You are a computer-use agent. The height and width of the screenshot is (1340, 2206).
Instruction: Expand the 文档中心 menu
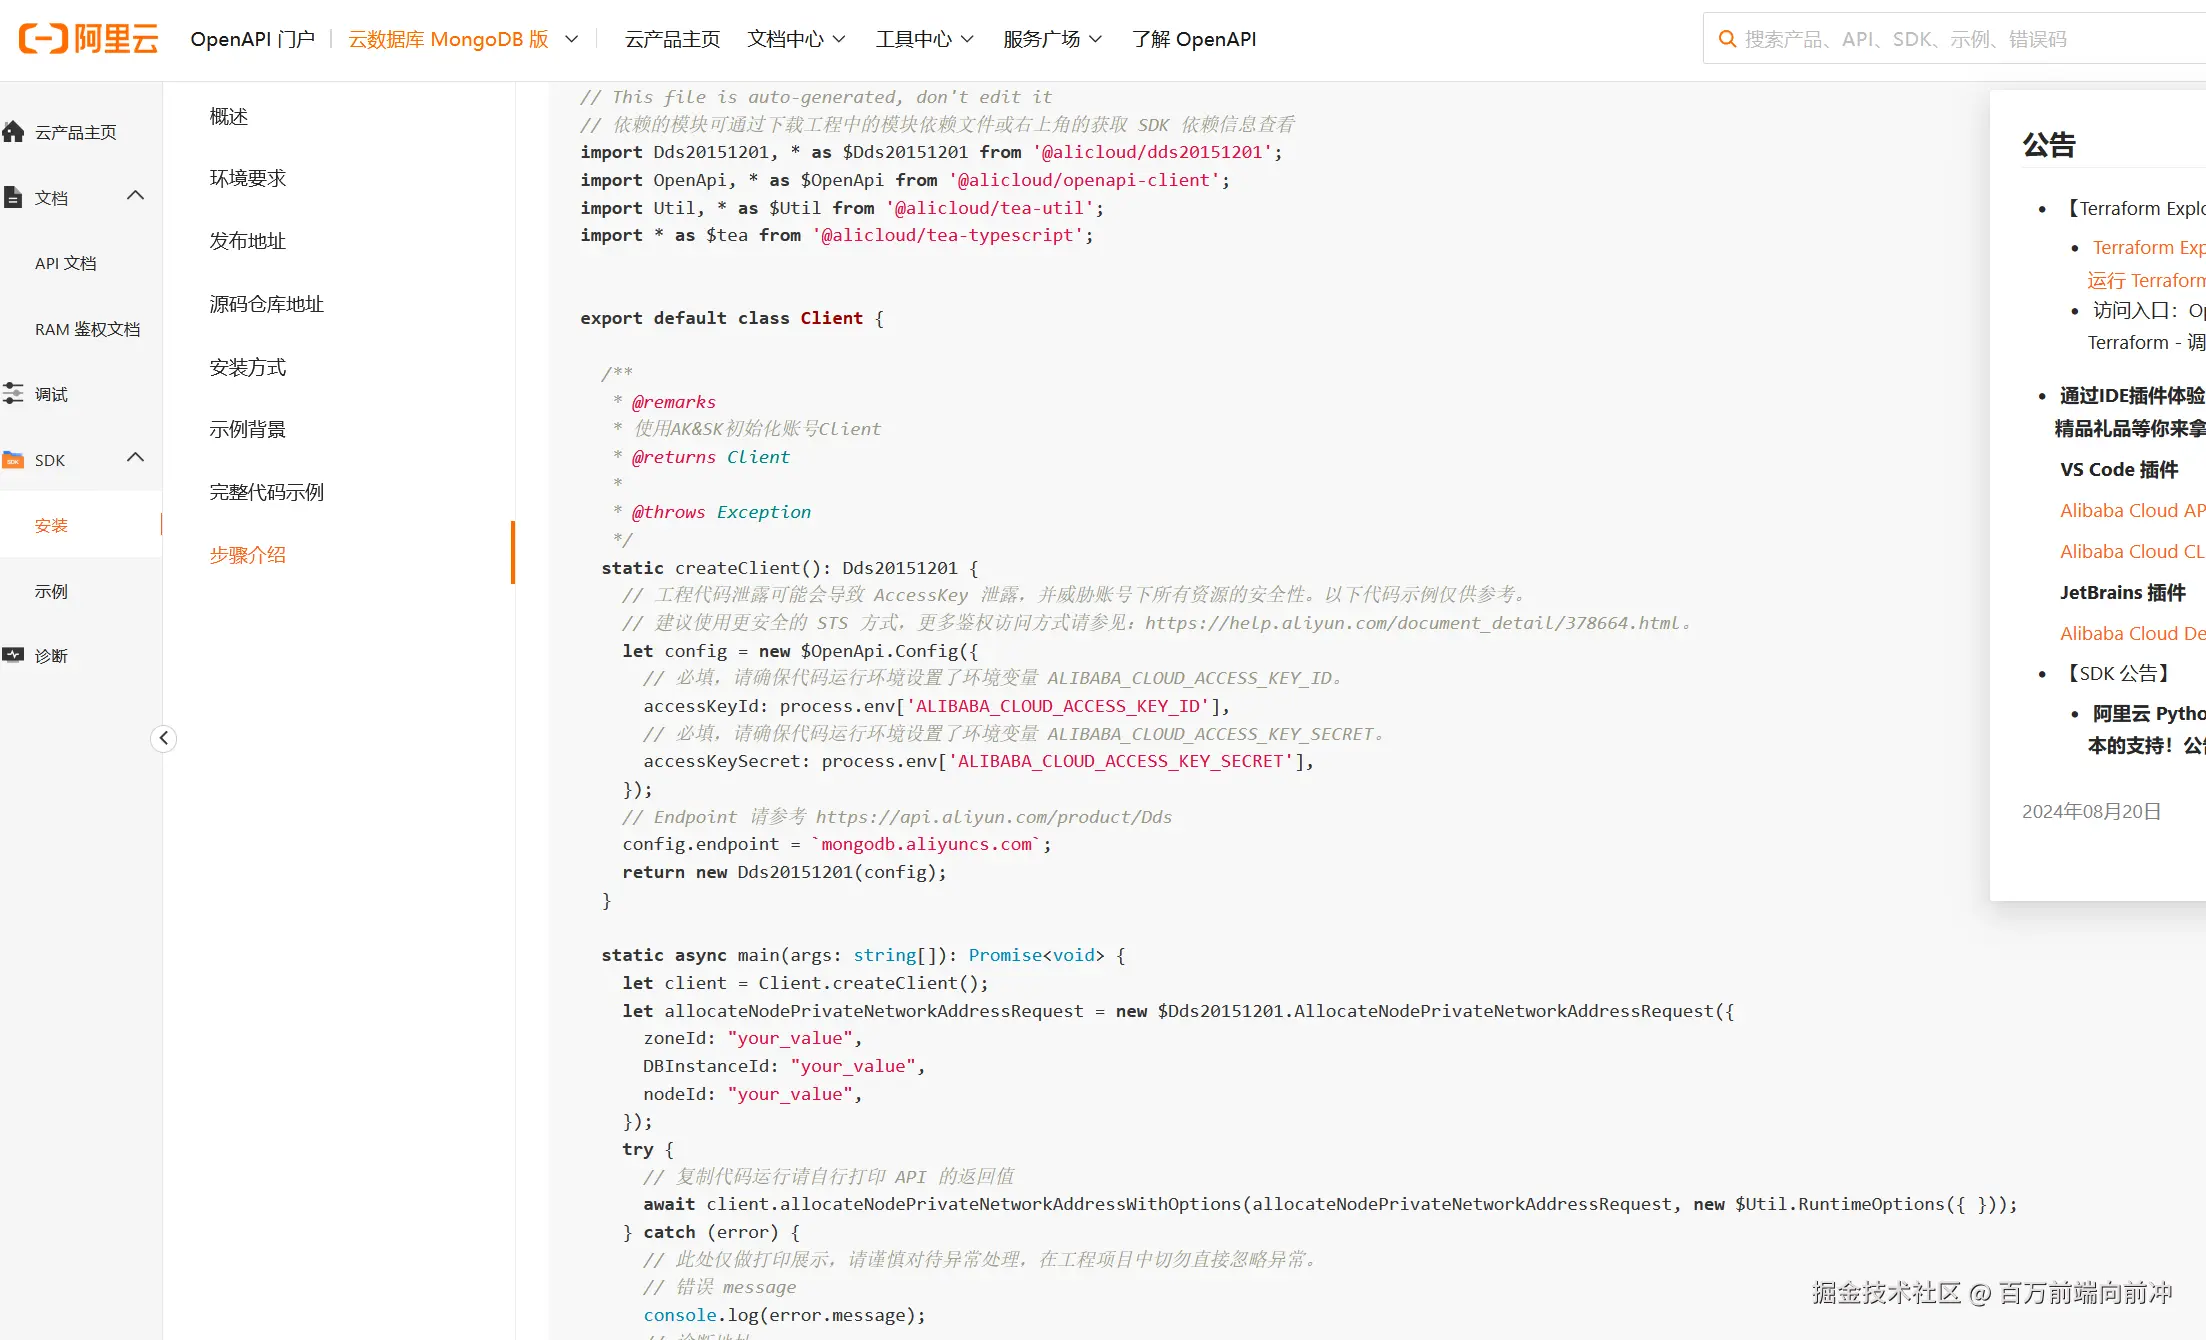point(796,39)
